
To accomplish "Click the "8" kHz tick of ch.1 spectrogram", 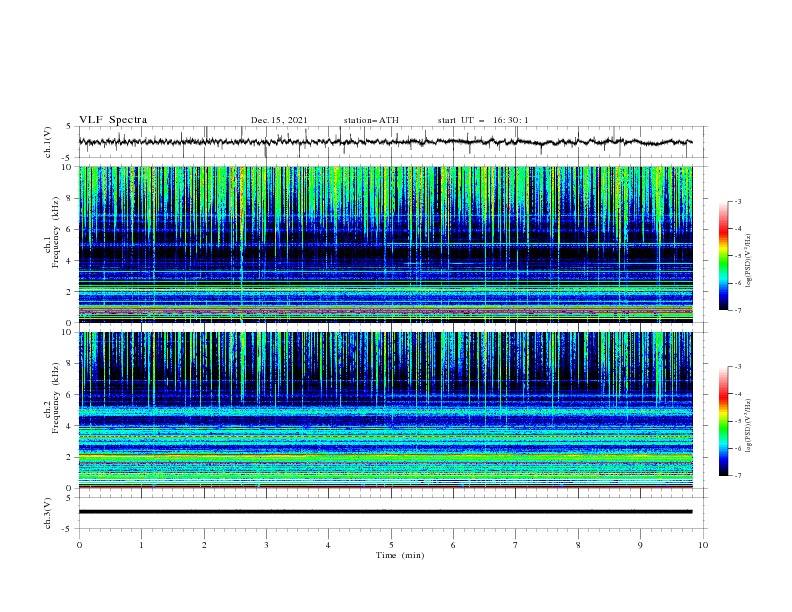I will click(x=70, y=198).
